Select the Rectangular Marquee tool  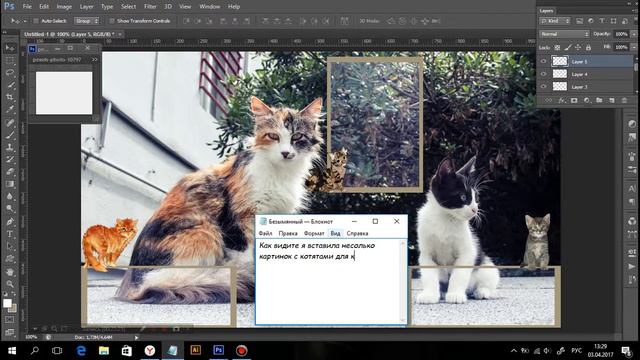click(10, 61)
